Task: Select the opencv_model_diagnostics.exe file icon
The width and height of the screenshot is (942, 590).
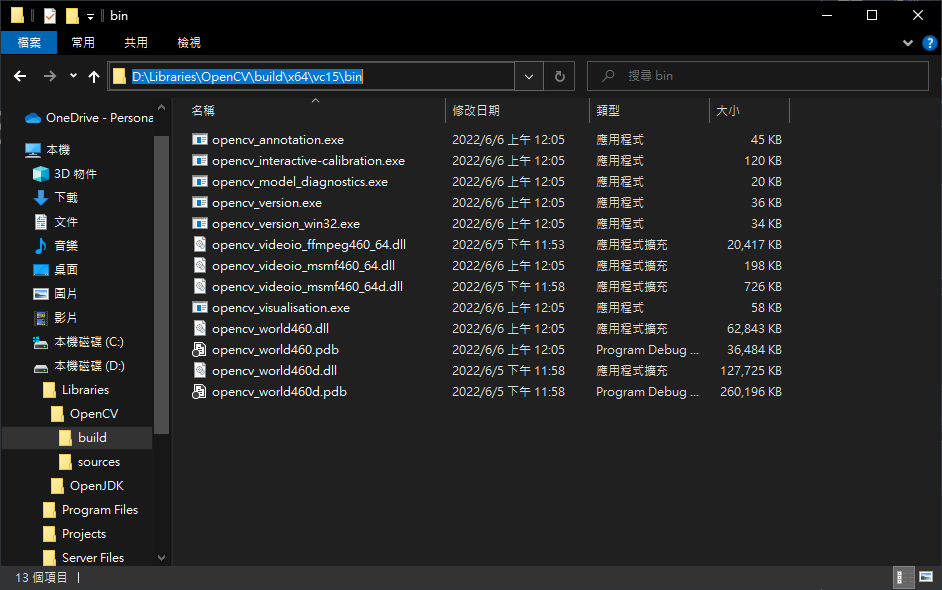Action: (199, 181)
